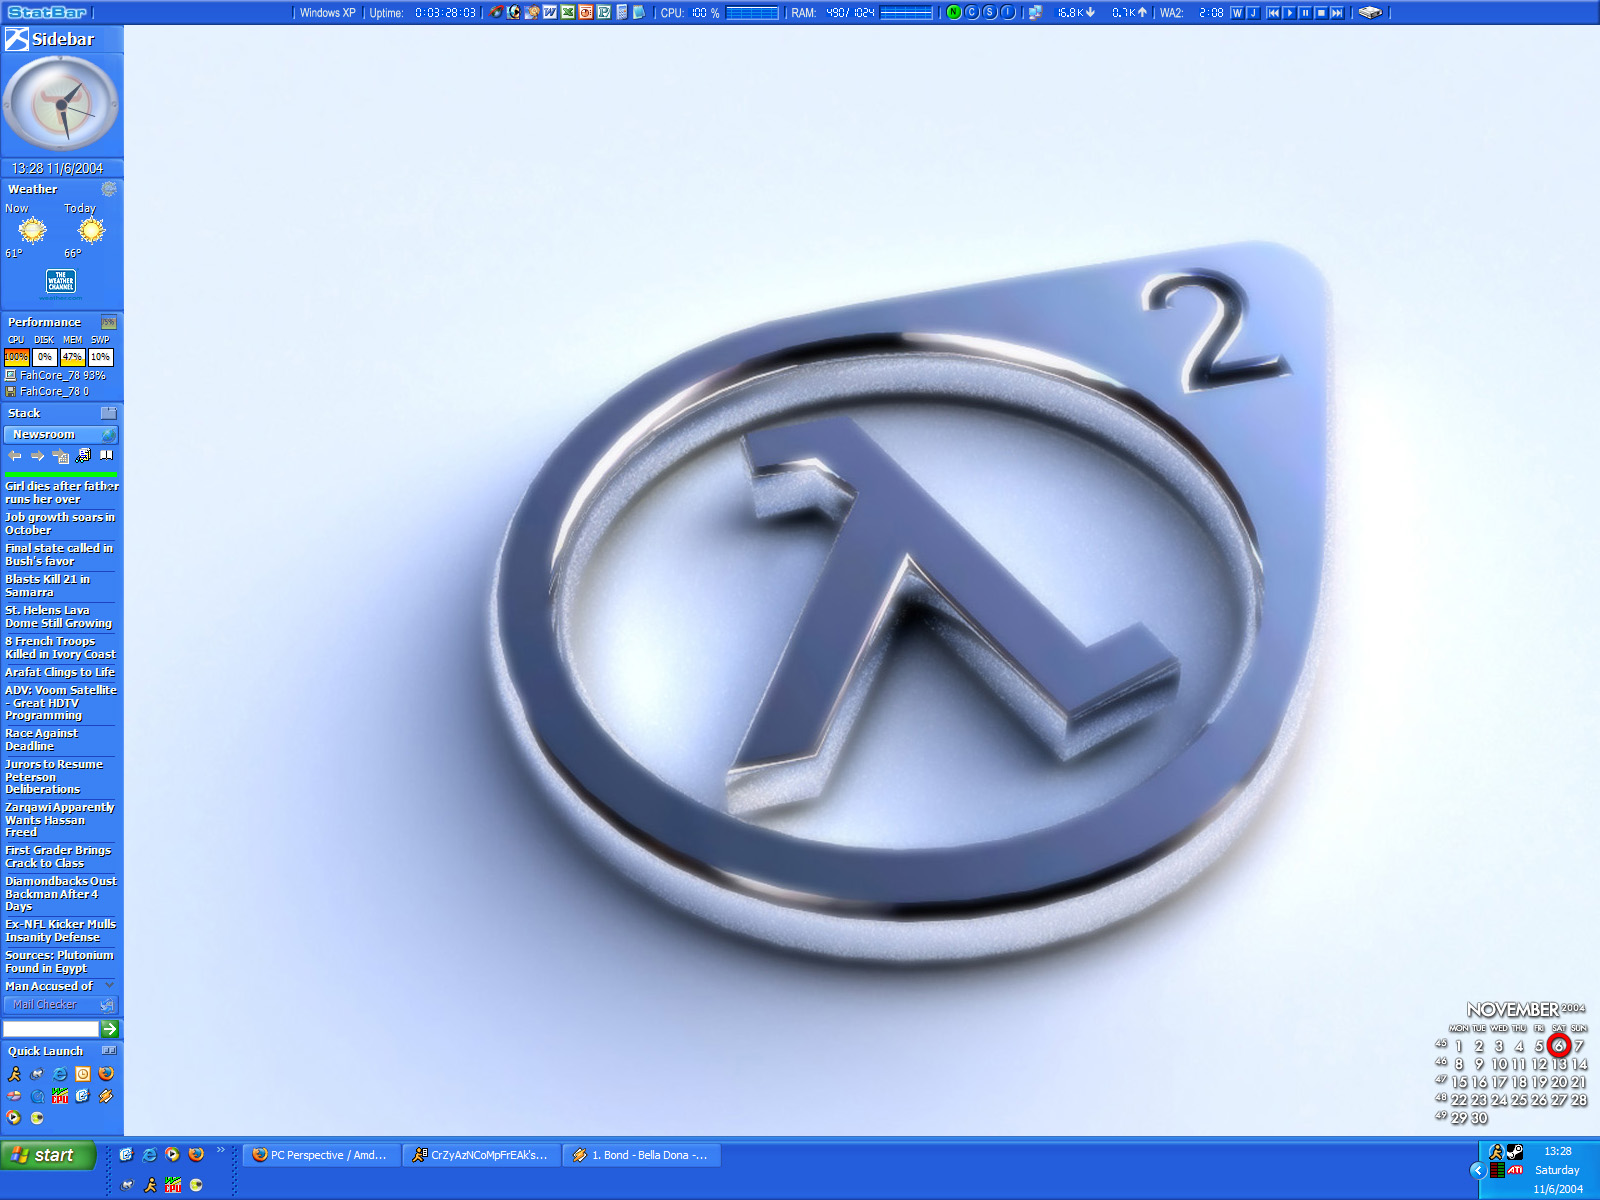Click the CPU 100% box in Performance panel
The height and width of the screenshot is (1200, 1600).
point(16,357)
